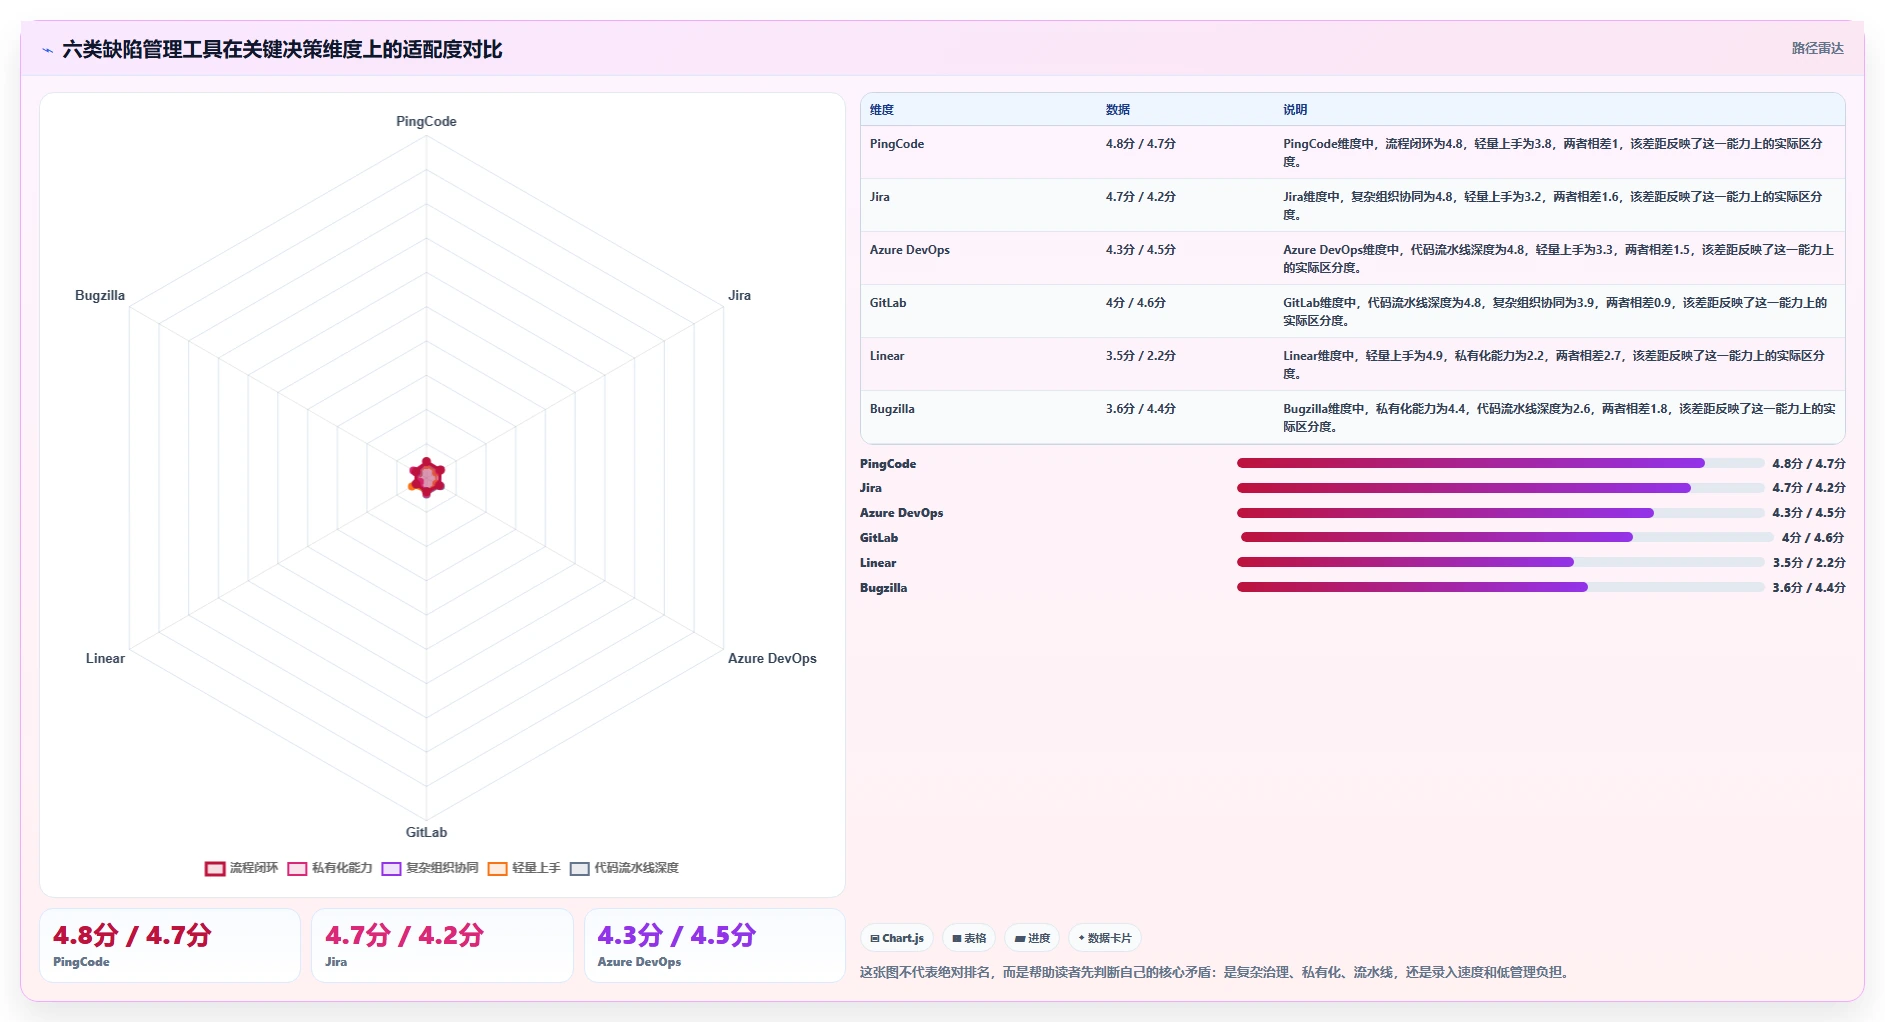Image resolution: width=1885 pixels, height=1022 pixels.
Task: Click the PingCode progress bar
Action: [x=1500, y=463]
